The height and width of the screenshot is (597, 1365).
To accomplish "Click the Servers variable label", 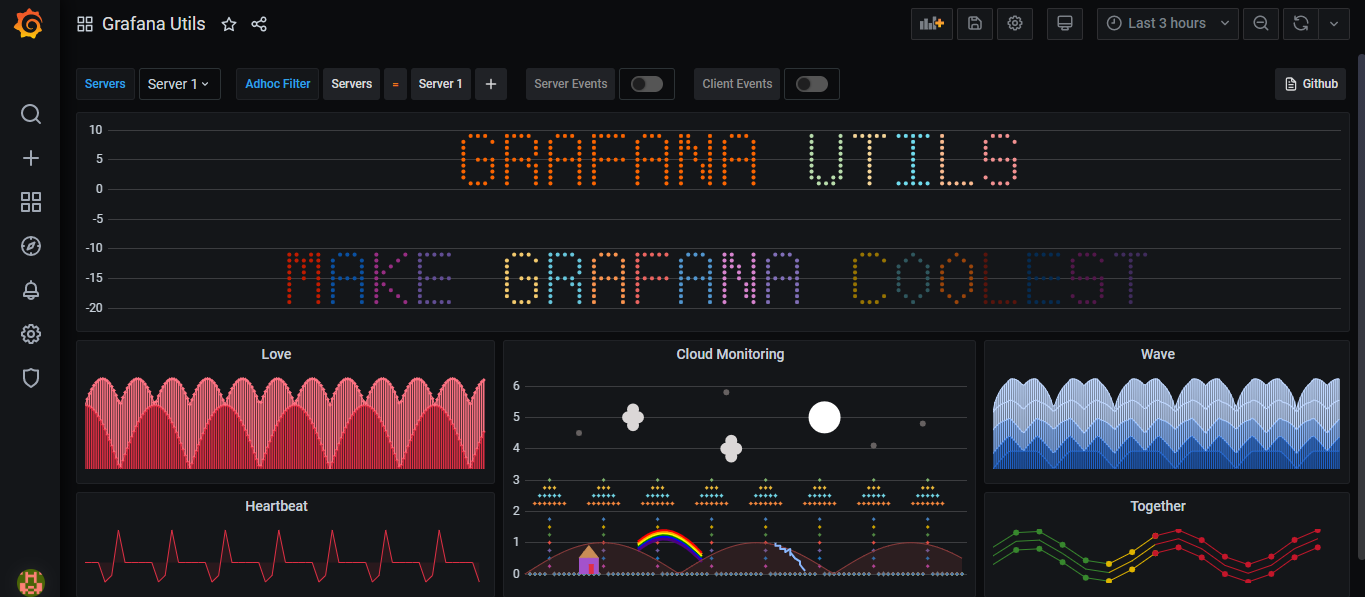I will coord(105,84).
